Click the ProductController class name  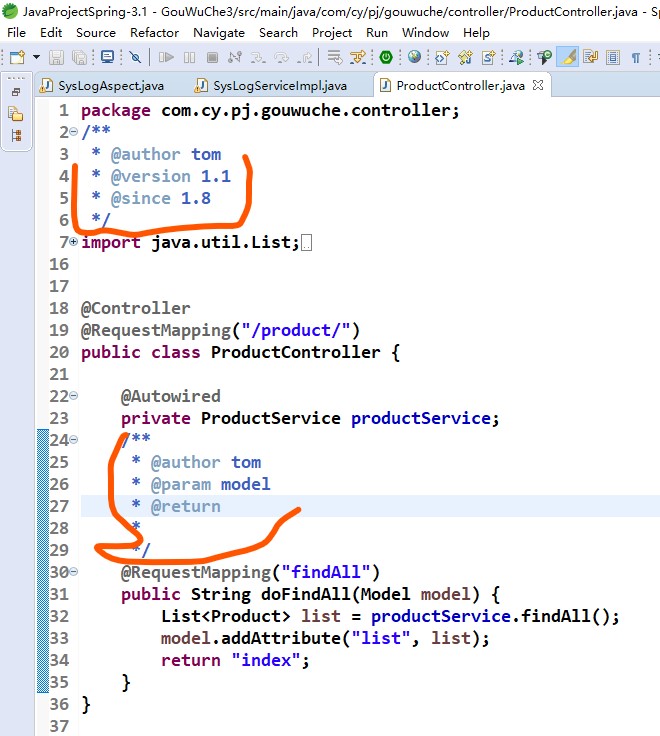pyautogui.click(x=296, y=353)
